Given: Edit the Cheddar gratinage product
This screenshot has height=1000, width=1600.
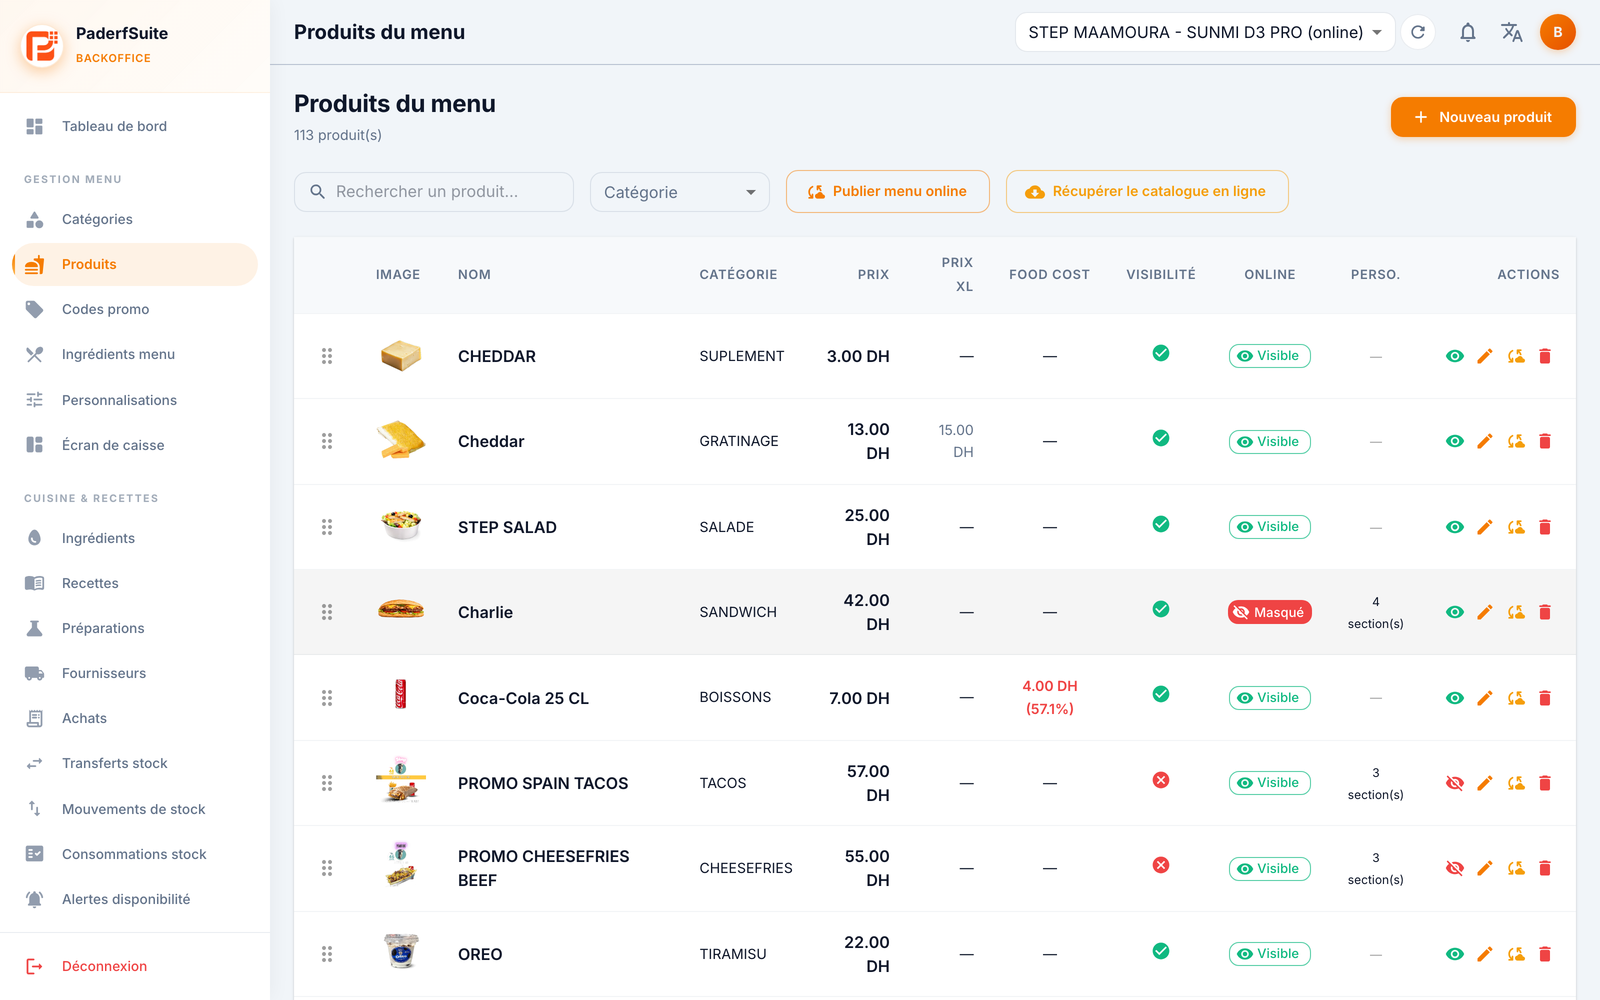Looking at the screenshot, I should click(x=1485, y=441).
